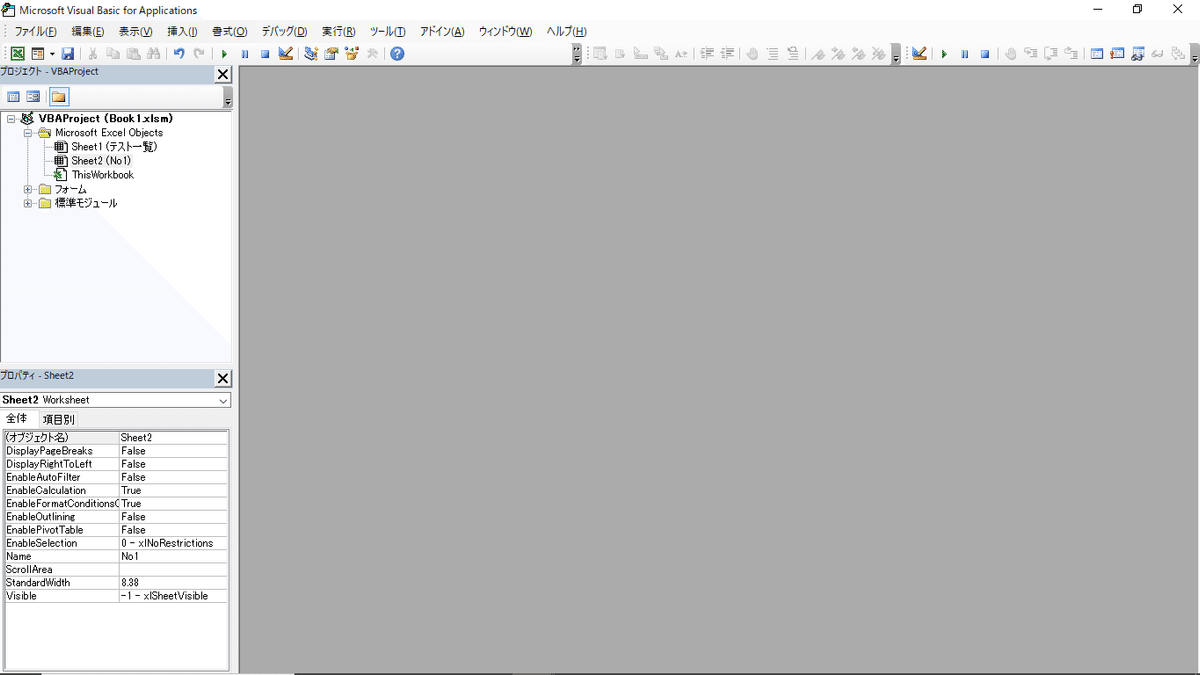The image size is (1200, 675).
Task: Select the DisplayRightToLeft property row
Action: pos(116,464)
